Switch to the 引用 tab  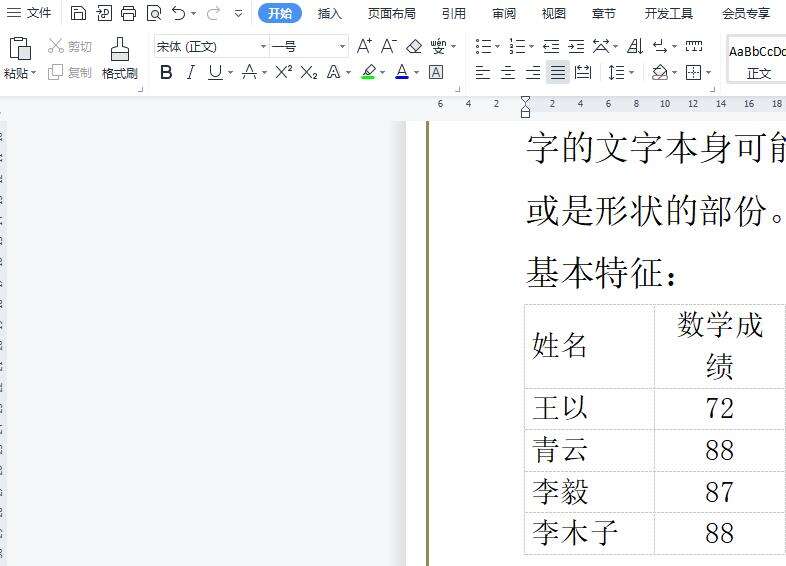point(454,14)
